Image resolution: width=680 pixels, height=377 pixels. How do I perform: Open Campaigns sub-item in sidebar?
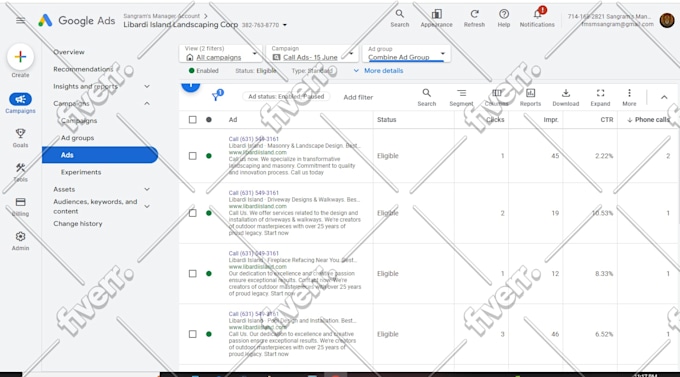coord(79,121)
